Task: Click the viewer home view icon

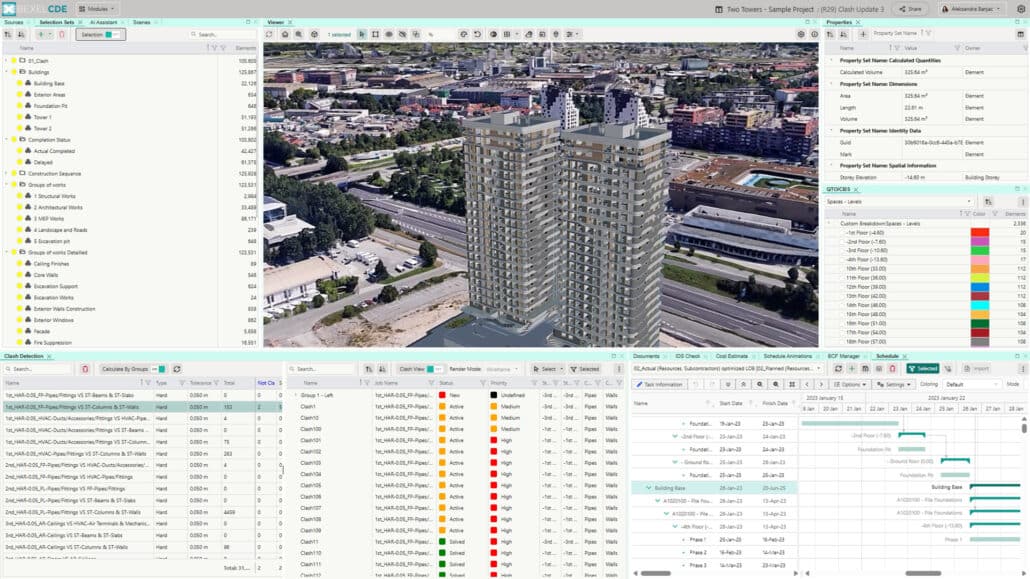Action: (x=284, y=34)
